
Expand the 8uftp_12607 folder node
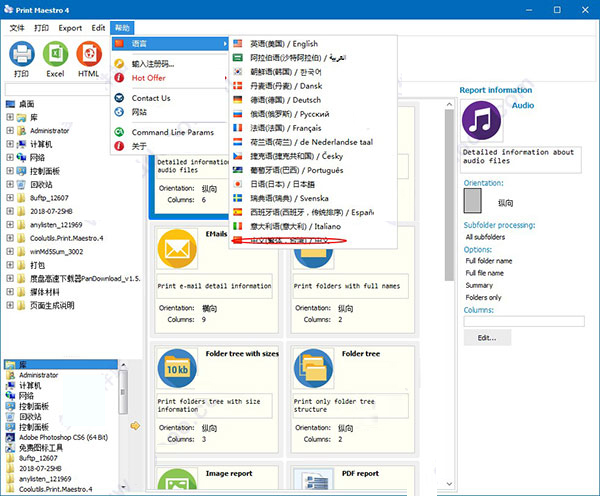[10, 198]
